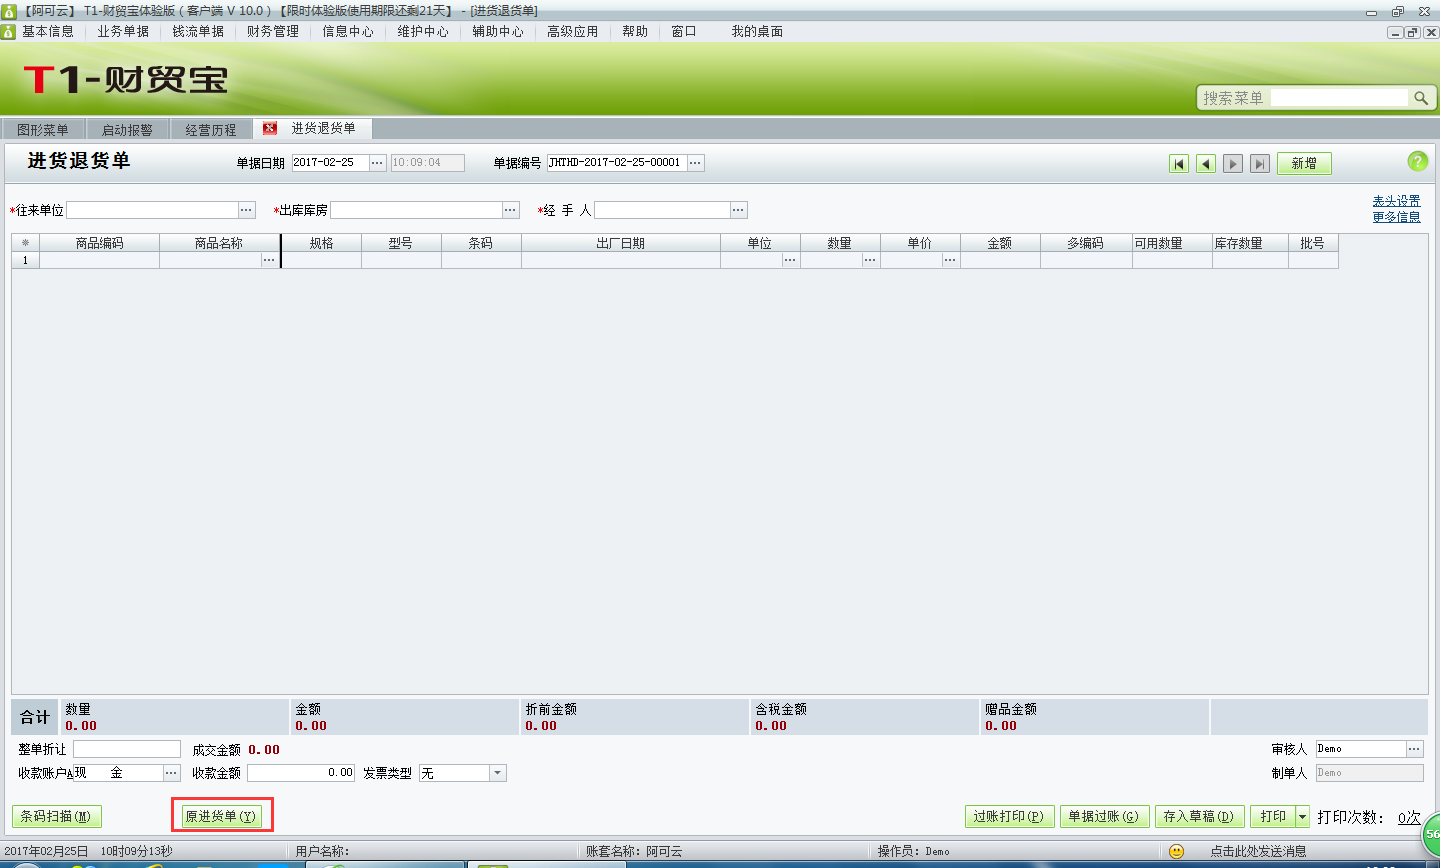Image resolution: width=1440 pixels, height=868 pixels.
Task: Click the app logo icon left of 基本信息
Action: click(9, 31)
